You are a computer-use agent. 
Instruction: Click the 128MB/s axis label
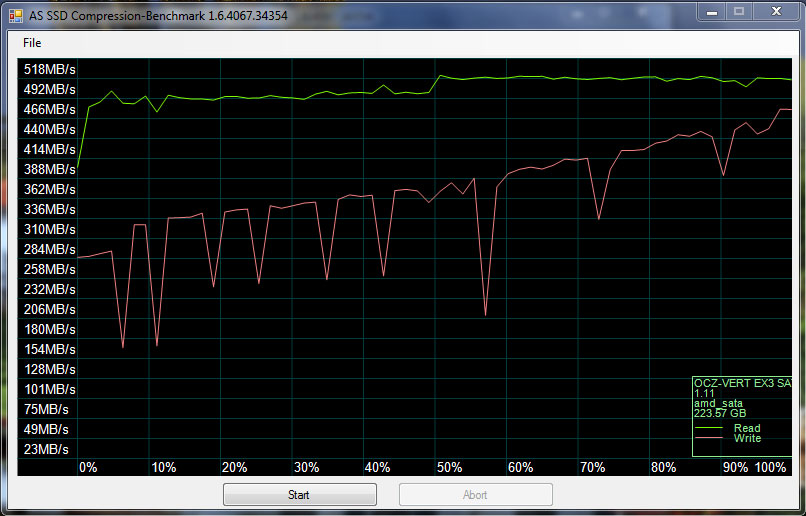point(50,370)
